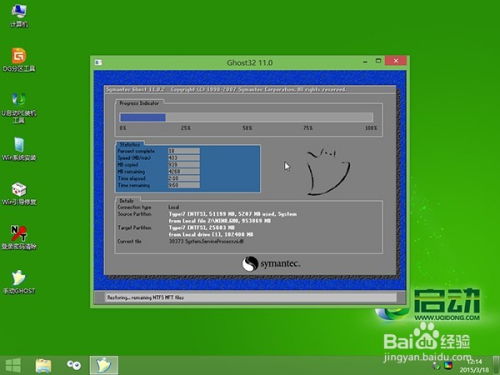
Task: Click the Ghost32 11.0 title bar
Action: click(x=250, y=62)
